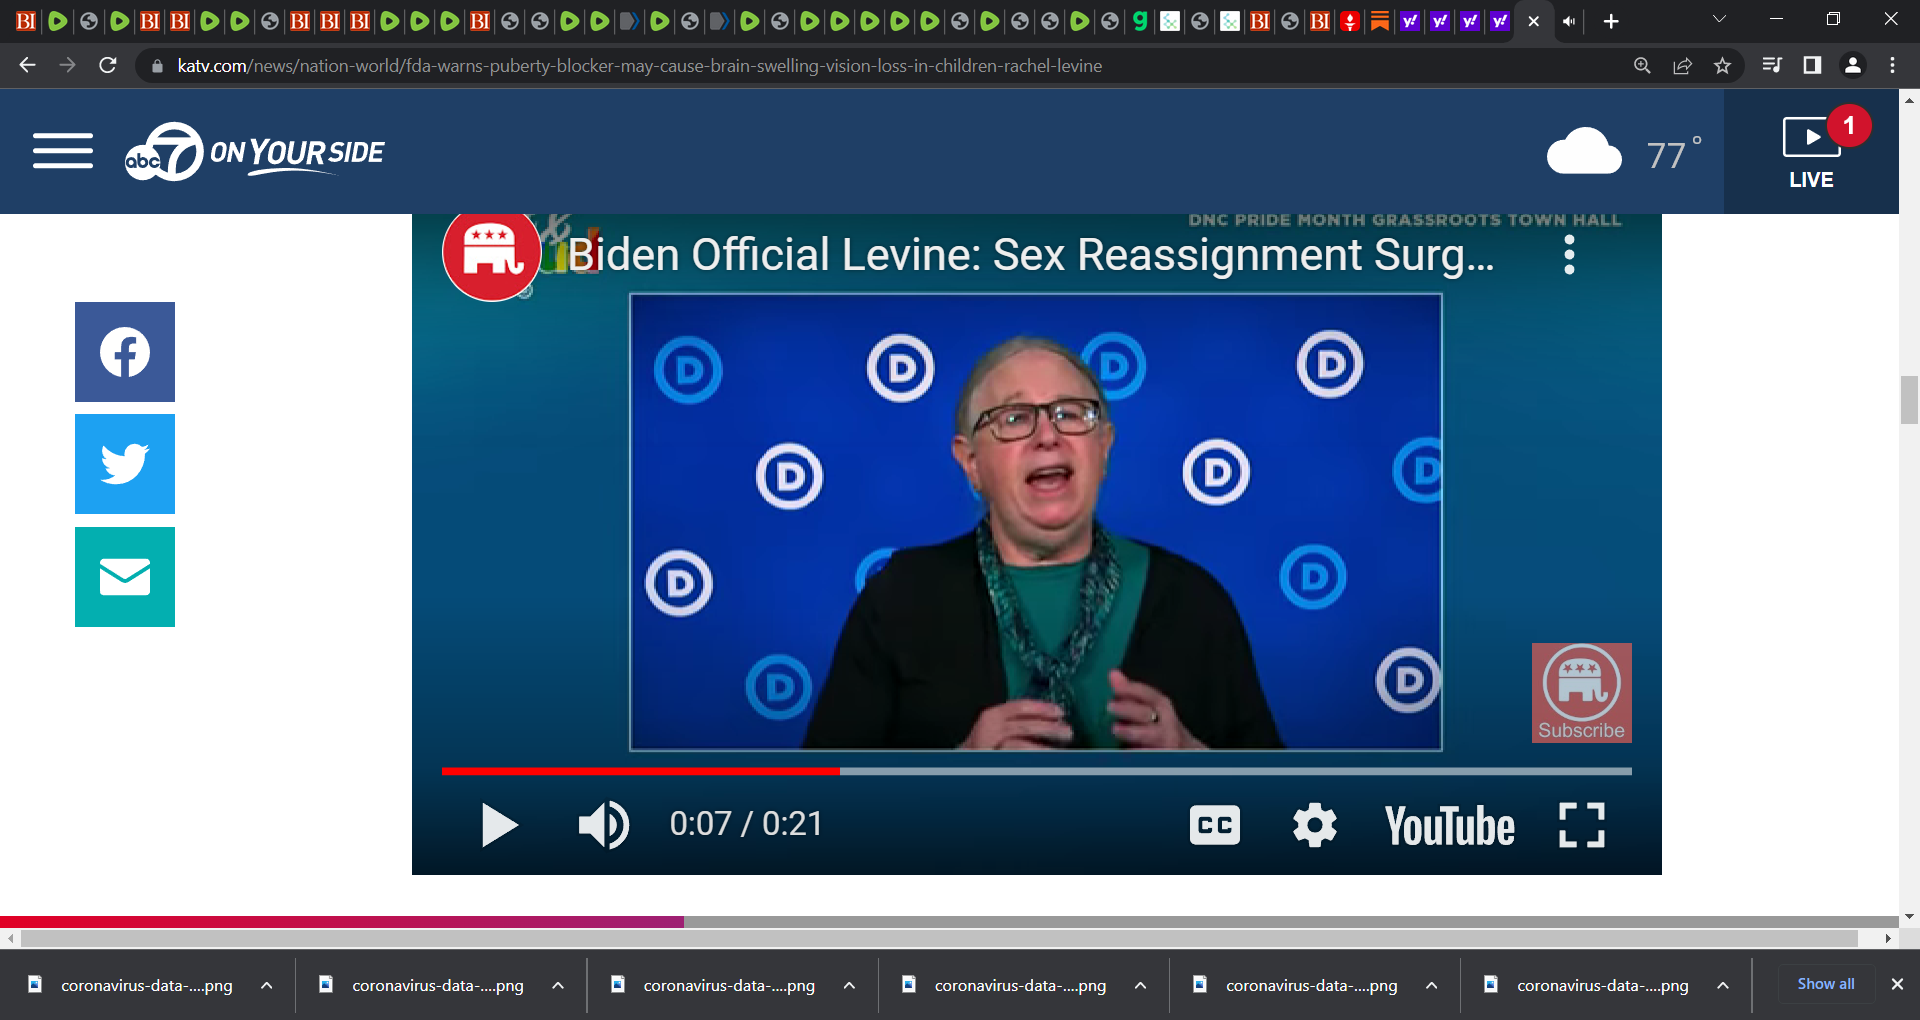The width and height of the screenshot is (1920, 1020).
Task: Open the tab search dropdown chevron
Action: pyautogui.click(x=1719, y=20)
